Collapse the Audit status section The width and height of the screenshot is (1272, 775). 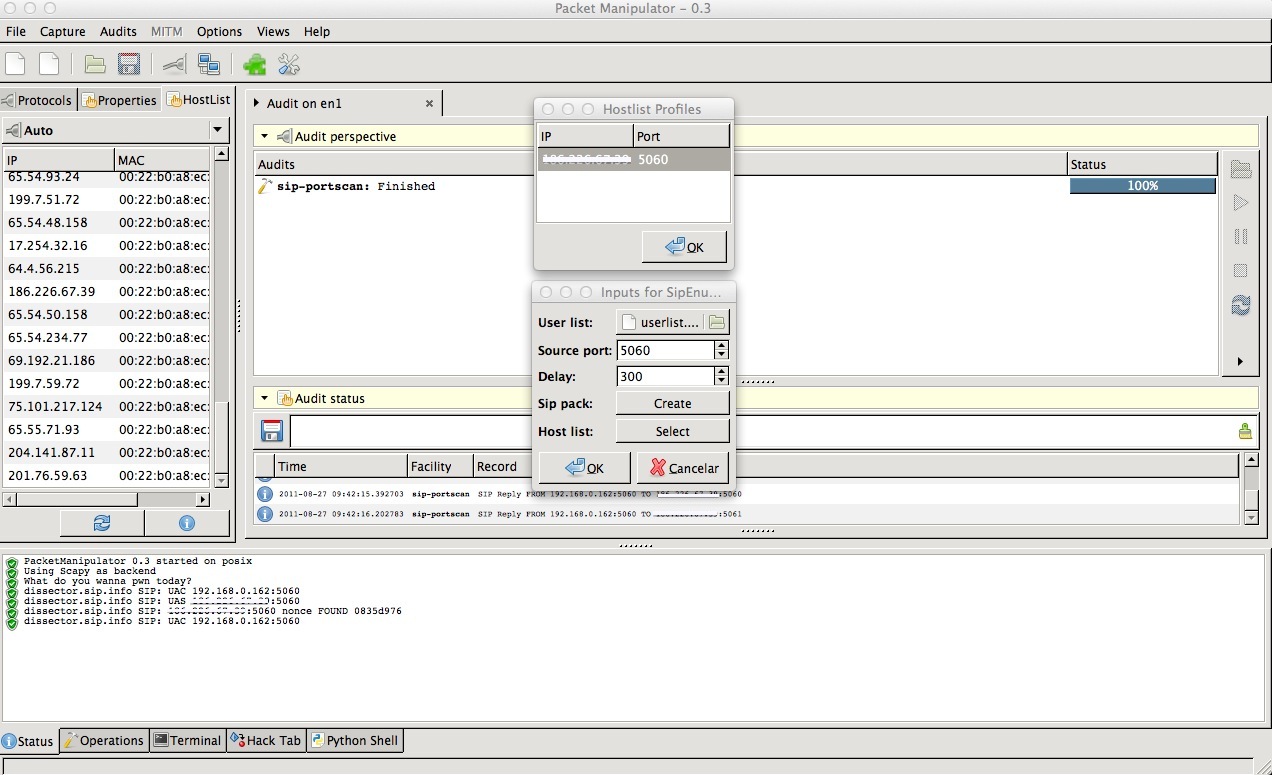click(264, 398)
